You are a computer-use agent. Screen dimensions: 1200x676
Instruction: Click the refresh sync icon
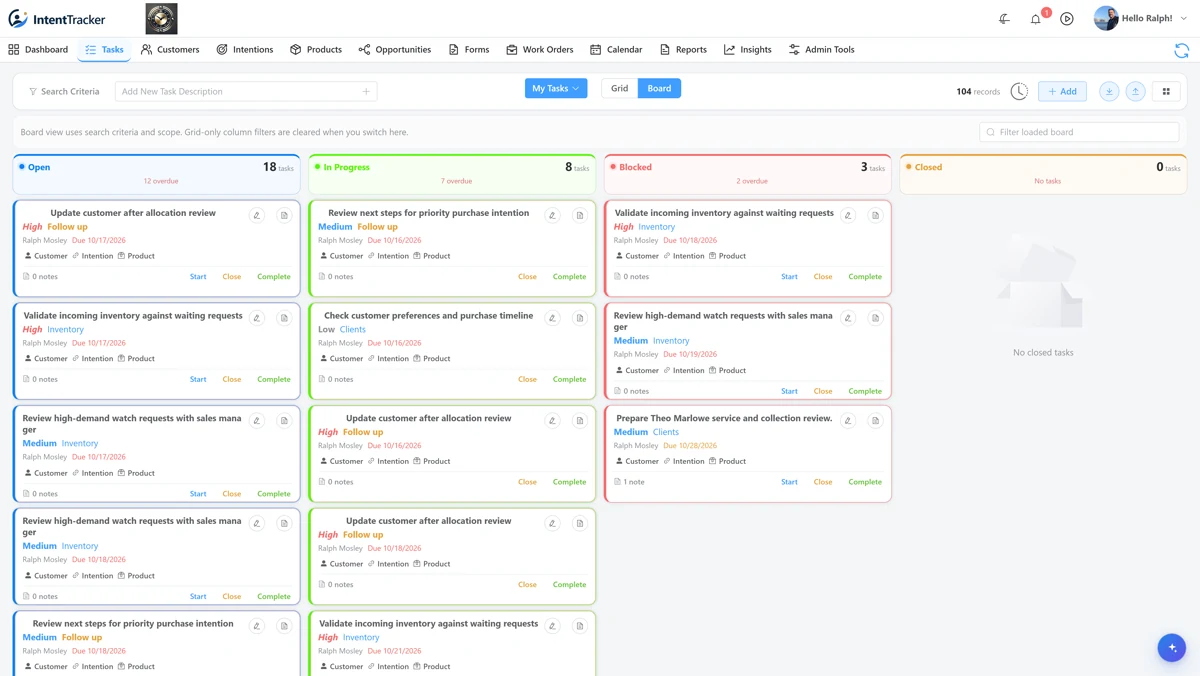tap(1181, 50)
